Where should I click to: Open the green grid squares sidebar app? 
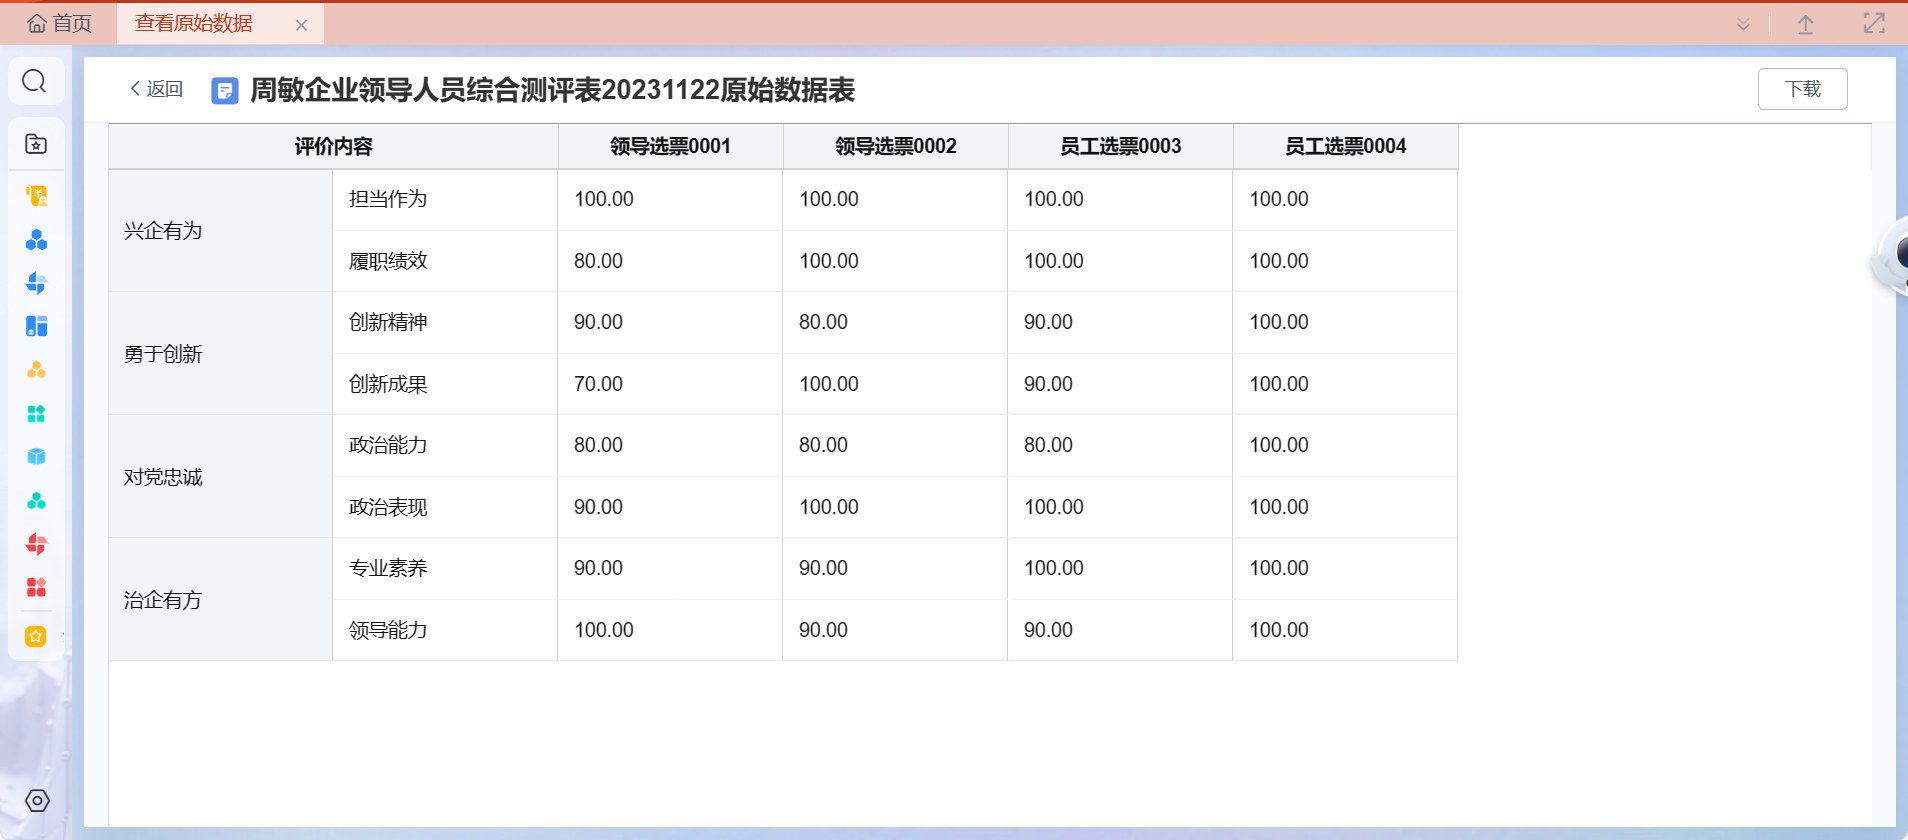pos(36,414)
